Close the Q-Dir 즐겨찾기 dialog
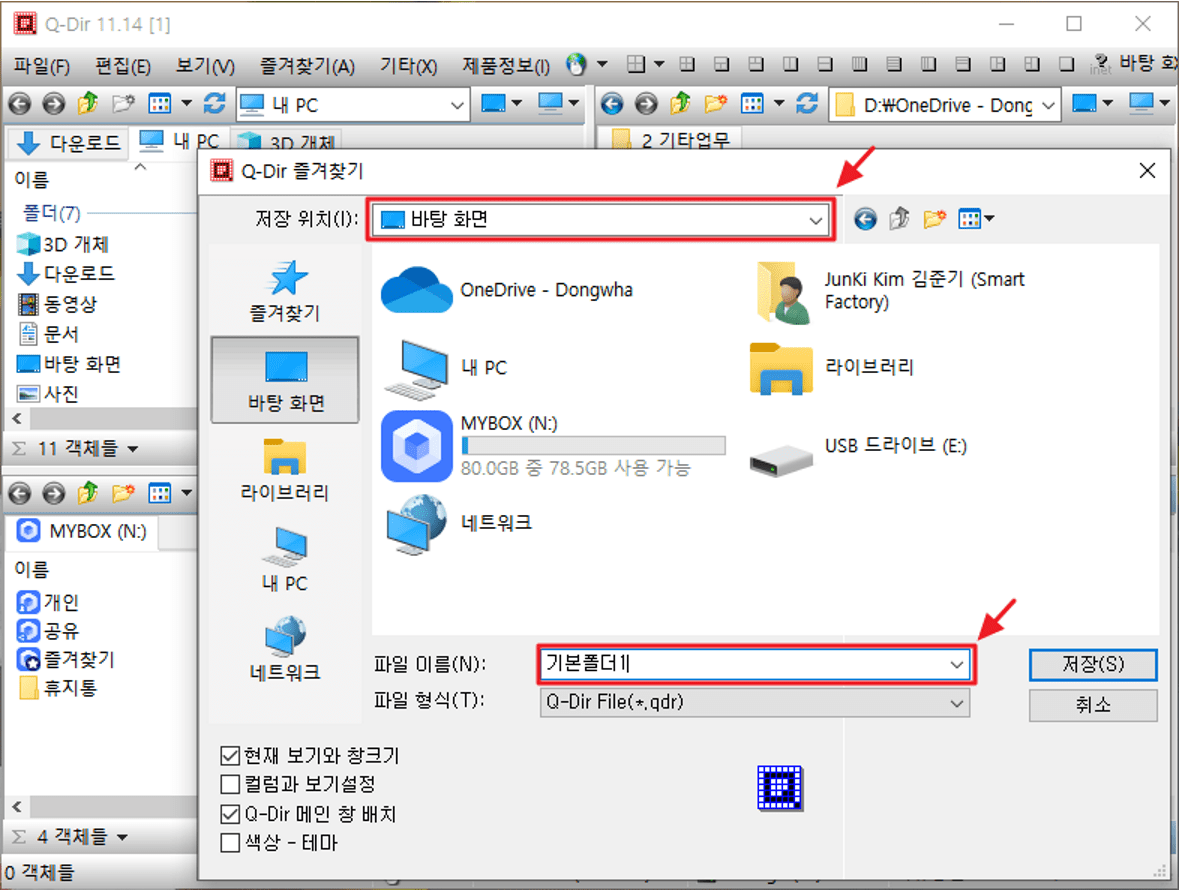This screenshot has height=890, width=1179. 1147,171
